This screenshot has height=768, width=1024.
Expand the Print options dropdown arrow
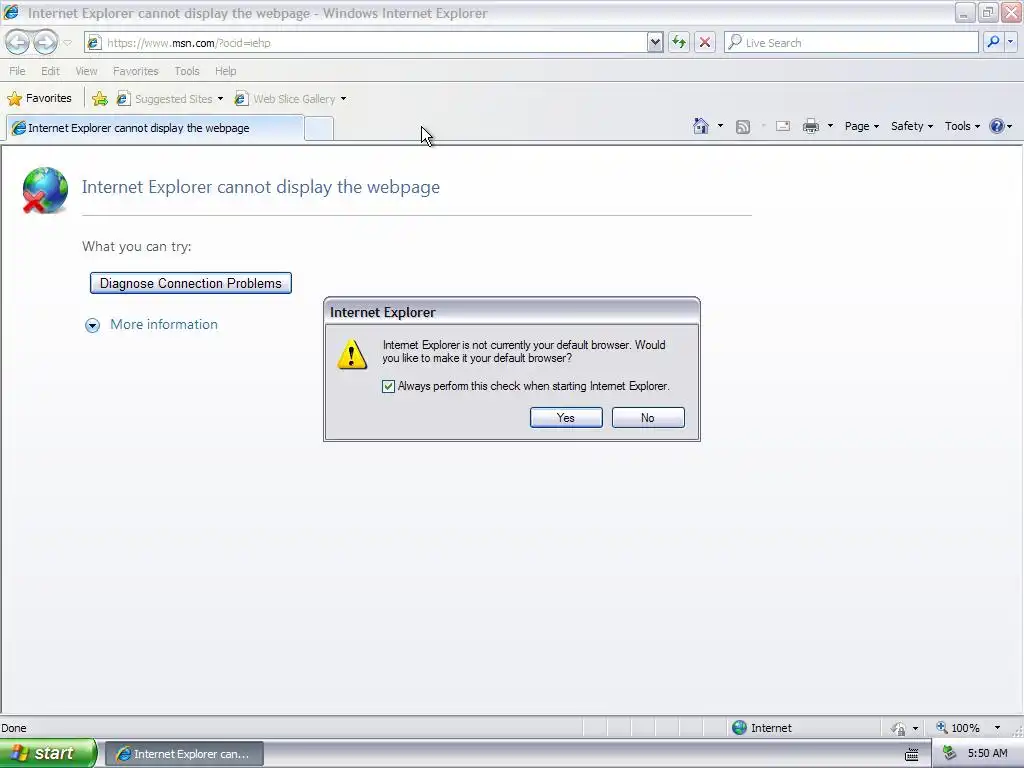830,126
